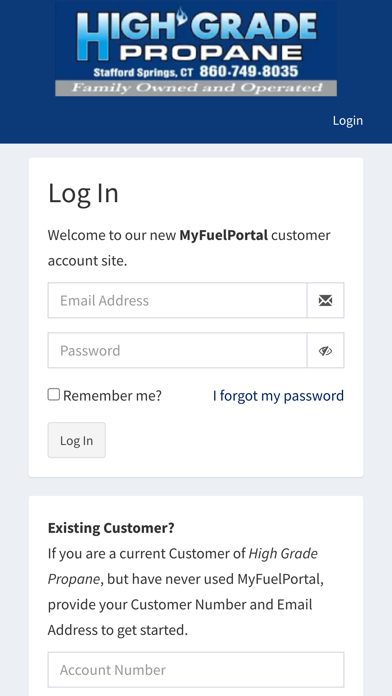
Task: Click the "Log In" heading text
Action: (x=83, y=193)
